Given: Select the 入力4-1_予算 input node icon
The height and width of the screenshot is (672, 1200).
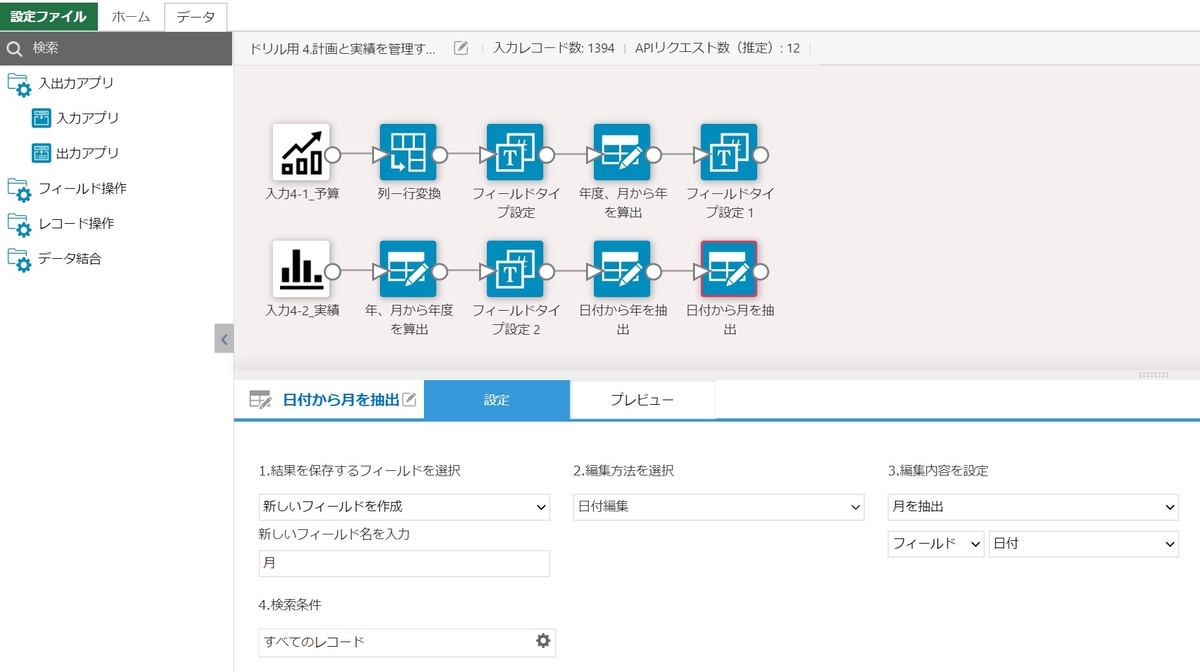Looking at the screenshot, I should click(x=301, y=153).
